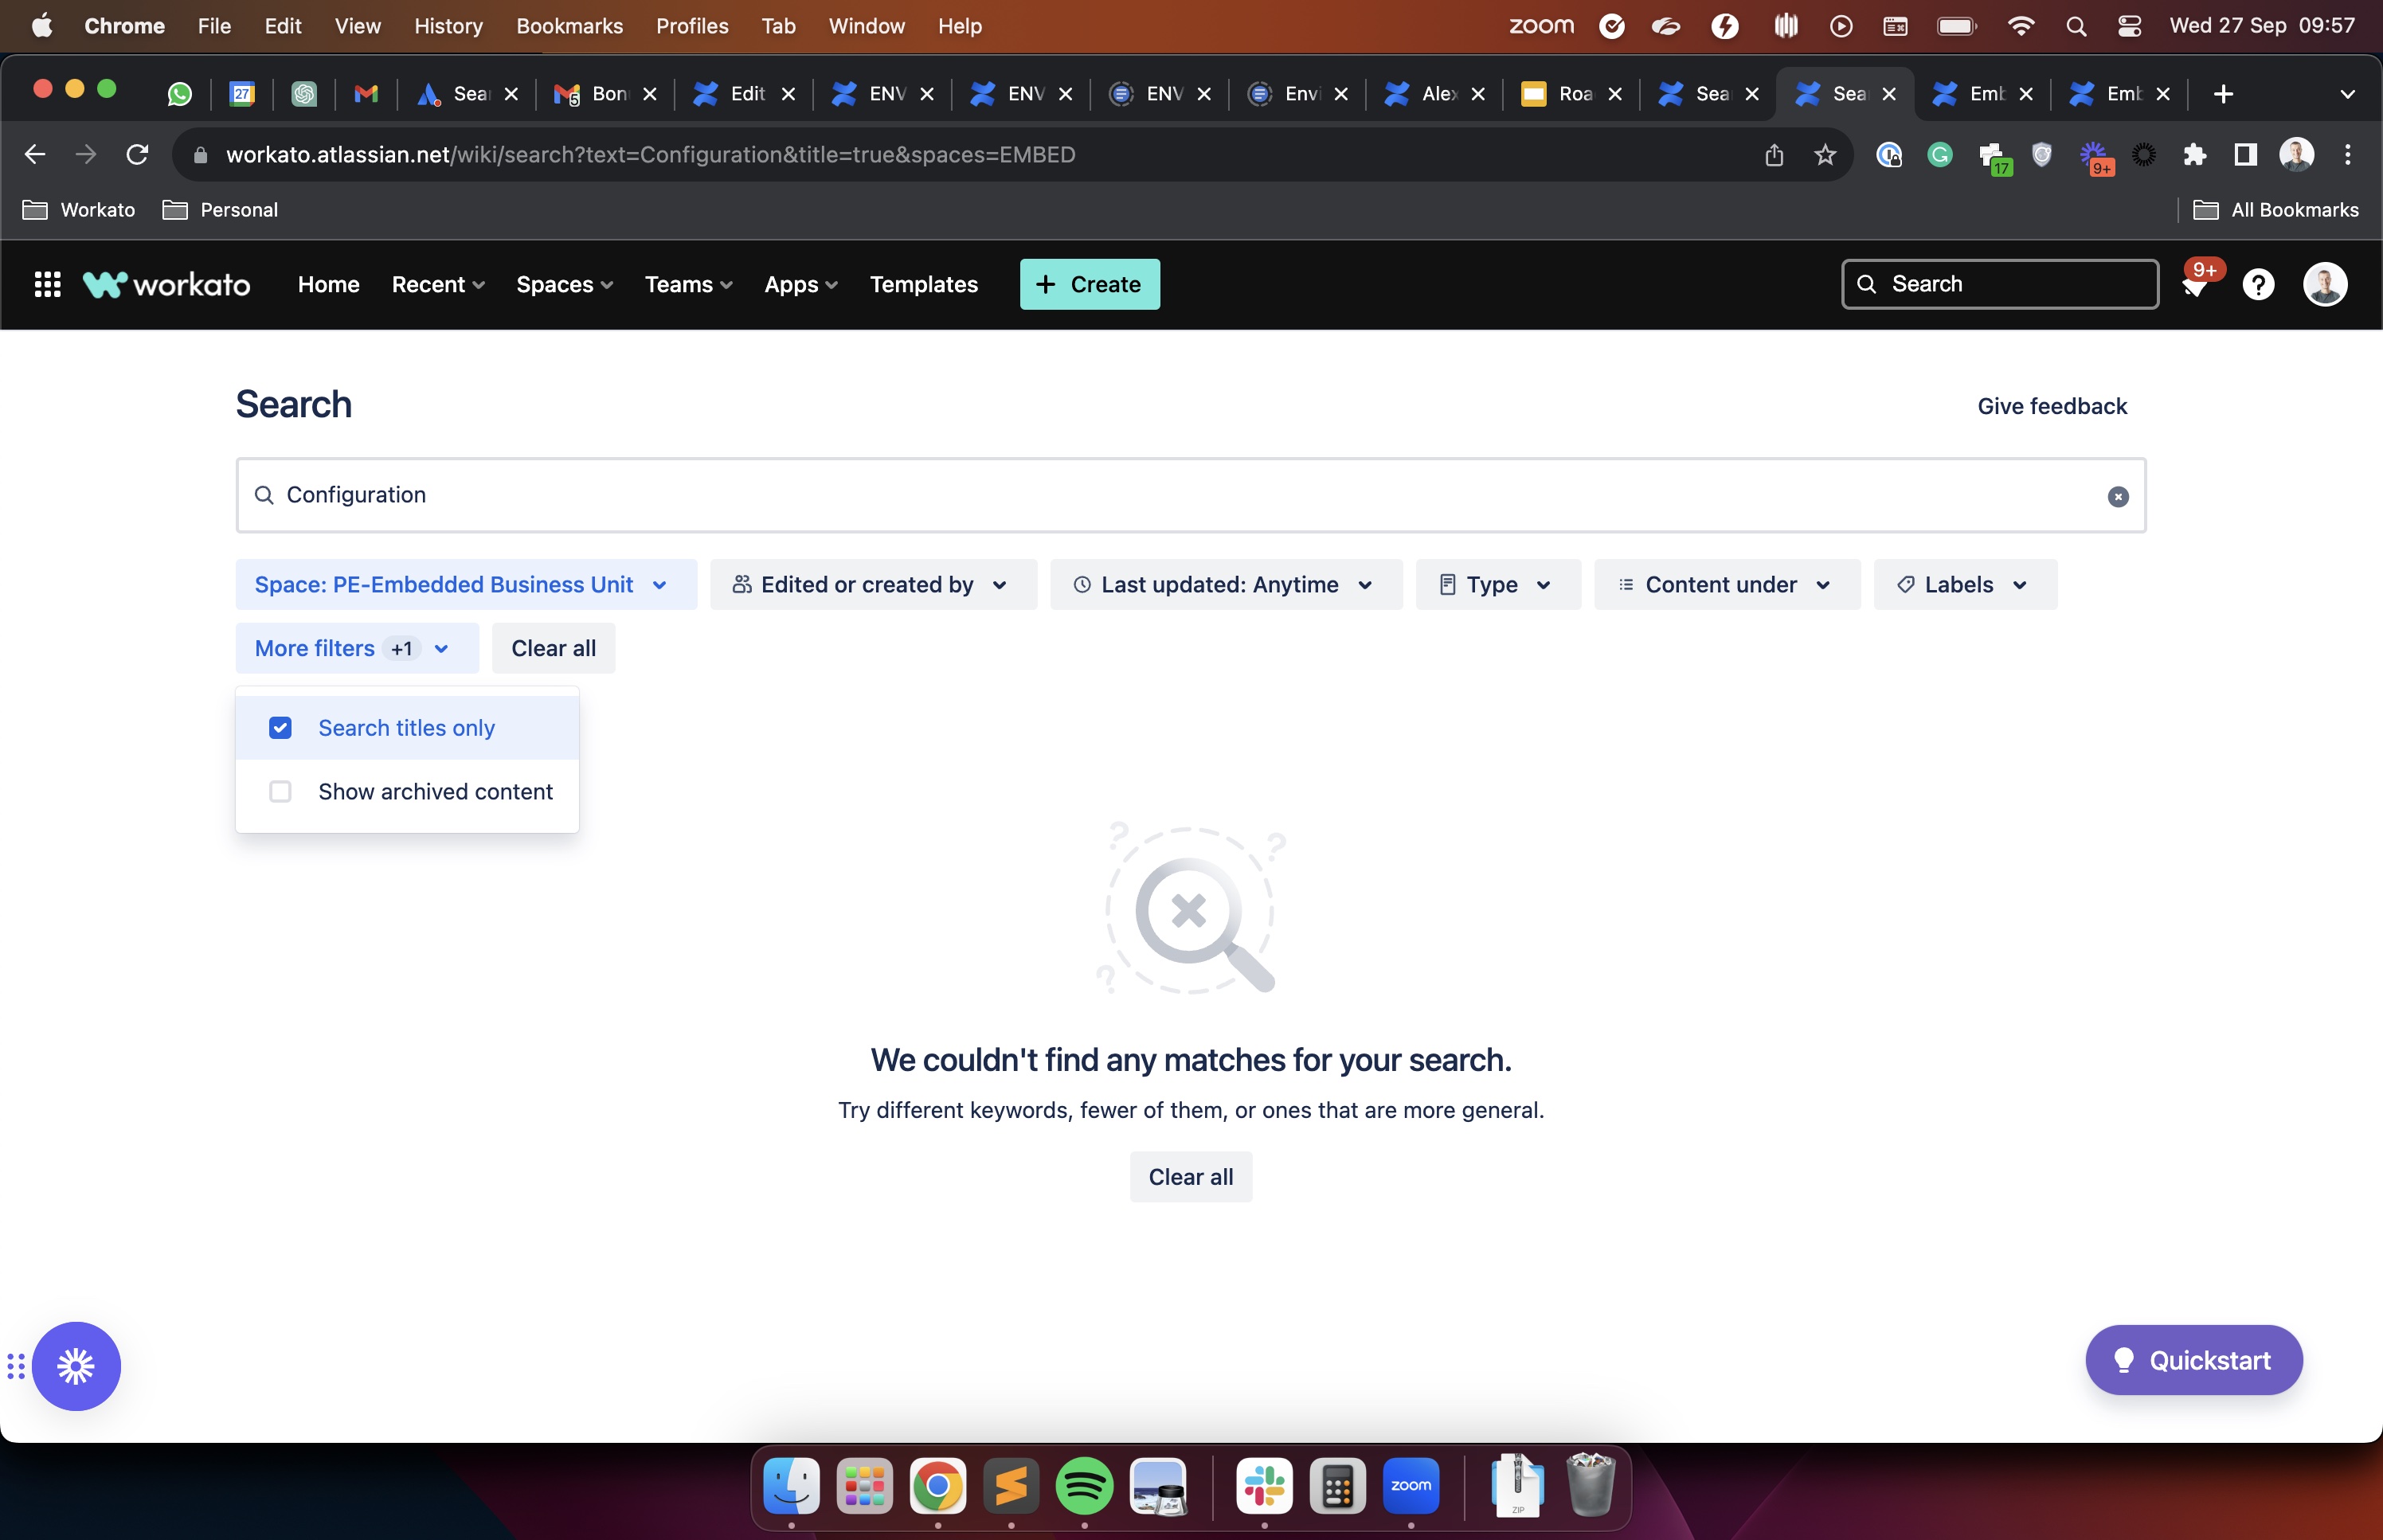Screen dimensions: 2383x1540
Task: Select the Templates navigation item
Action: (x=923, y=284)
